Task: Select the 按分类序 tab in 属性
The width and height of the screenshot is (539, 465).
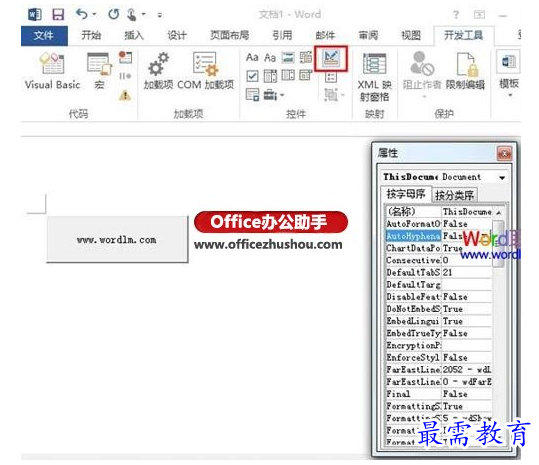Action: (x=454, y=195)
